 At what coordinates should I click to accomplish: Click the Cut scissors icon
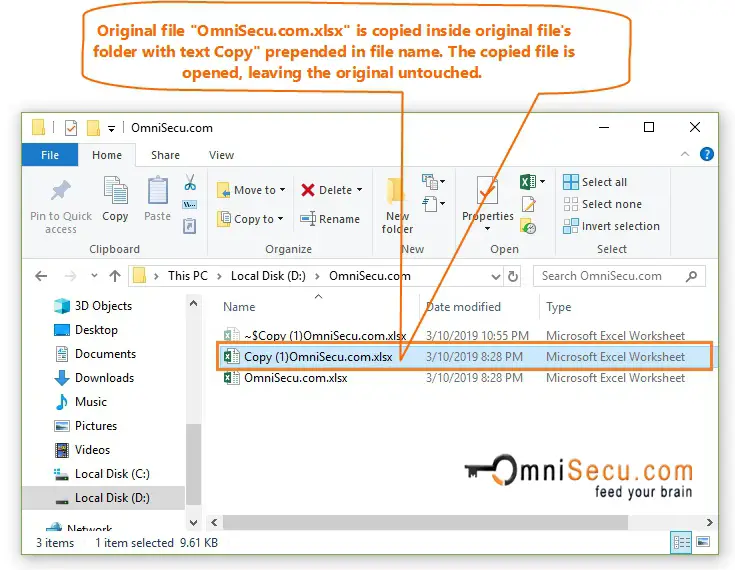[x=190, y=182]
